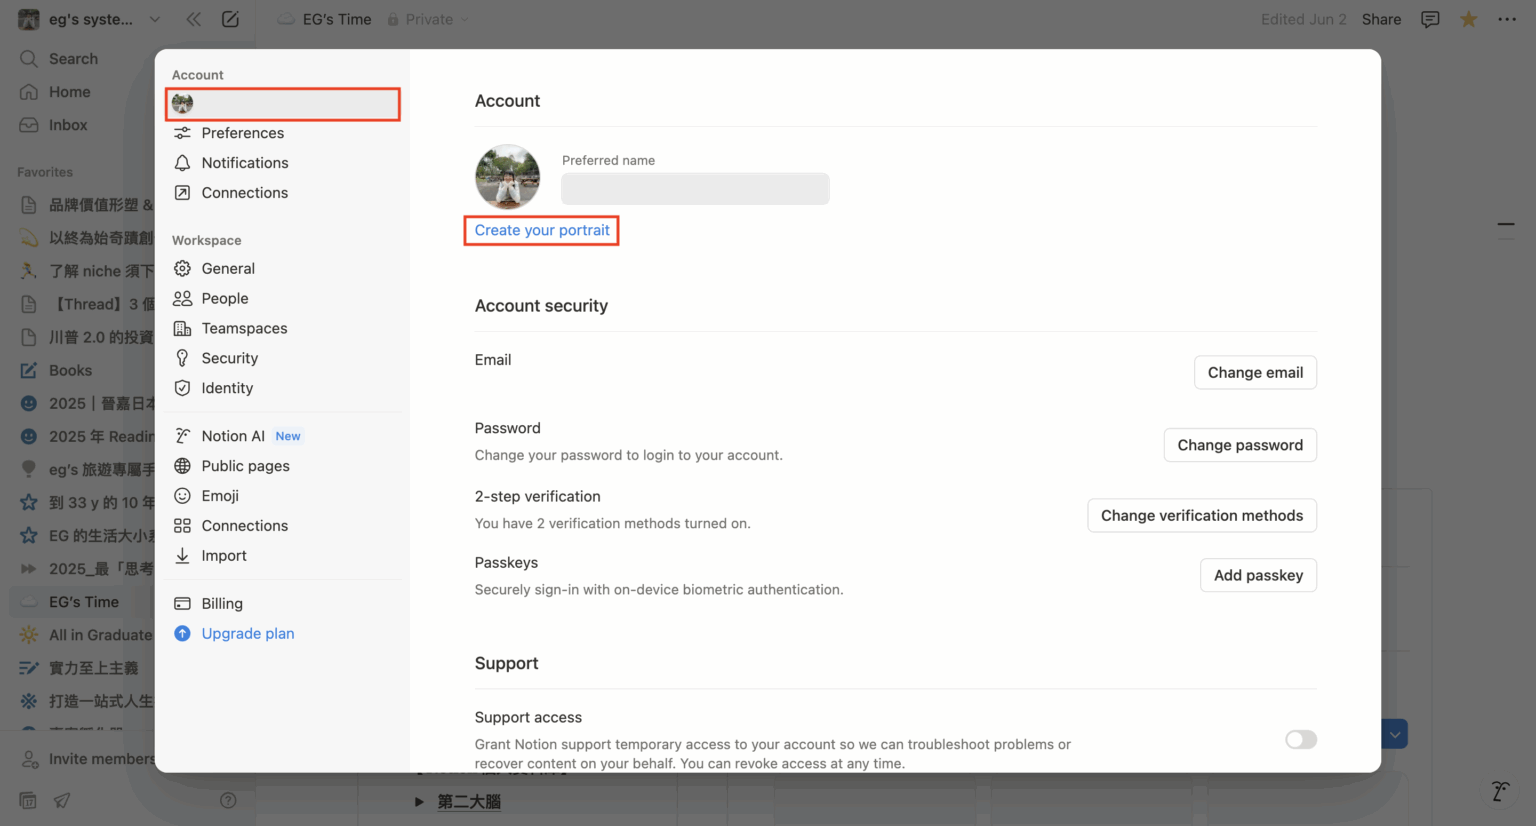Click the Add passkey button
The width and height of the screenshot is (1536, 826).
click(x=1257, y=575)
